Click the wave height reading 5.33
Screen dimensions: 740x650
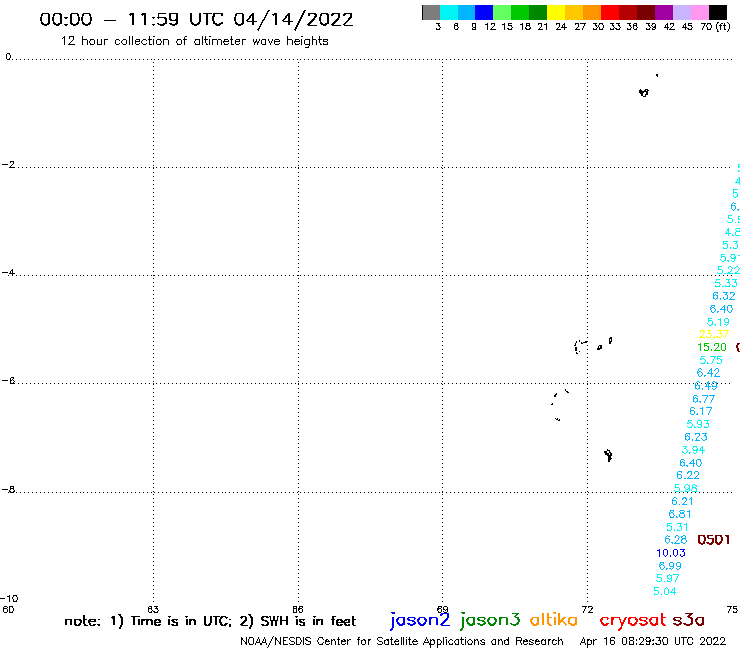pos(726,284)
